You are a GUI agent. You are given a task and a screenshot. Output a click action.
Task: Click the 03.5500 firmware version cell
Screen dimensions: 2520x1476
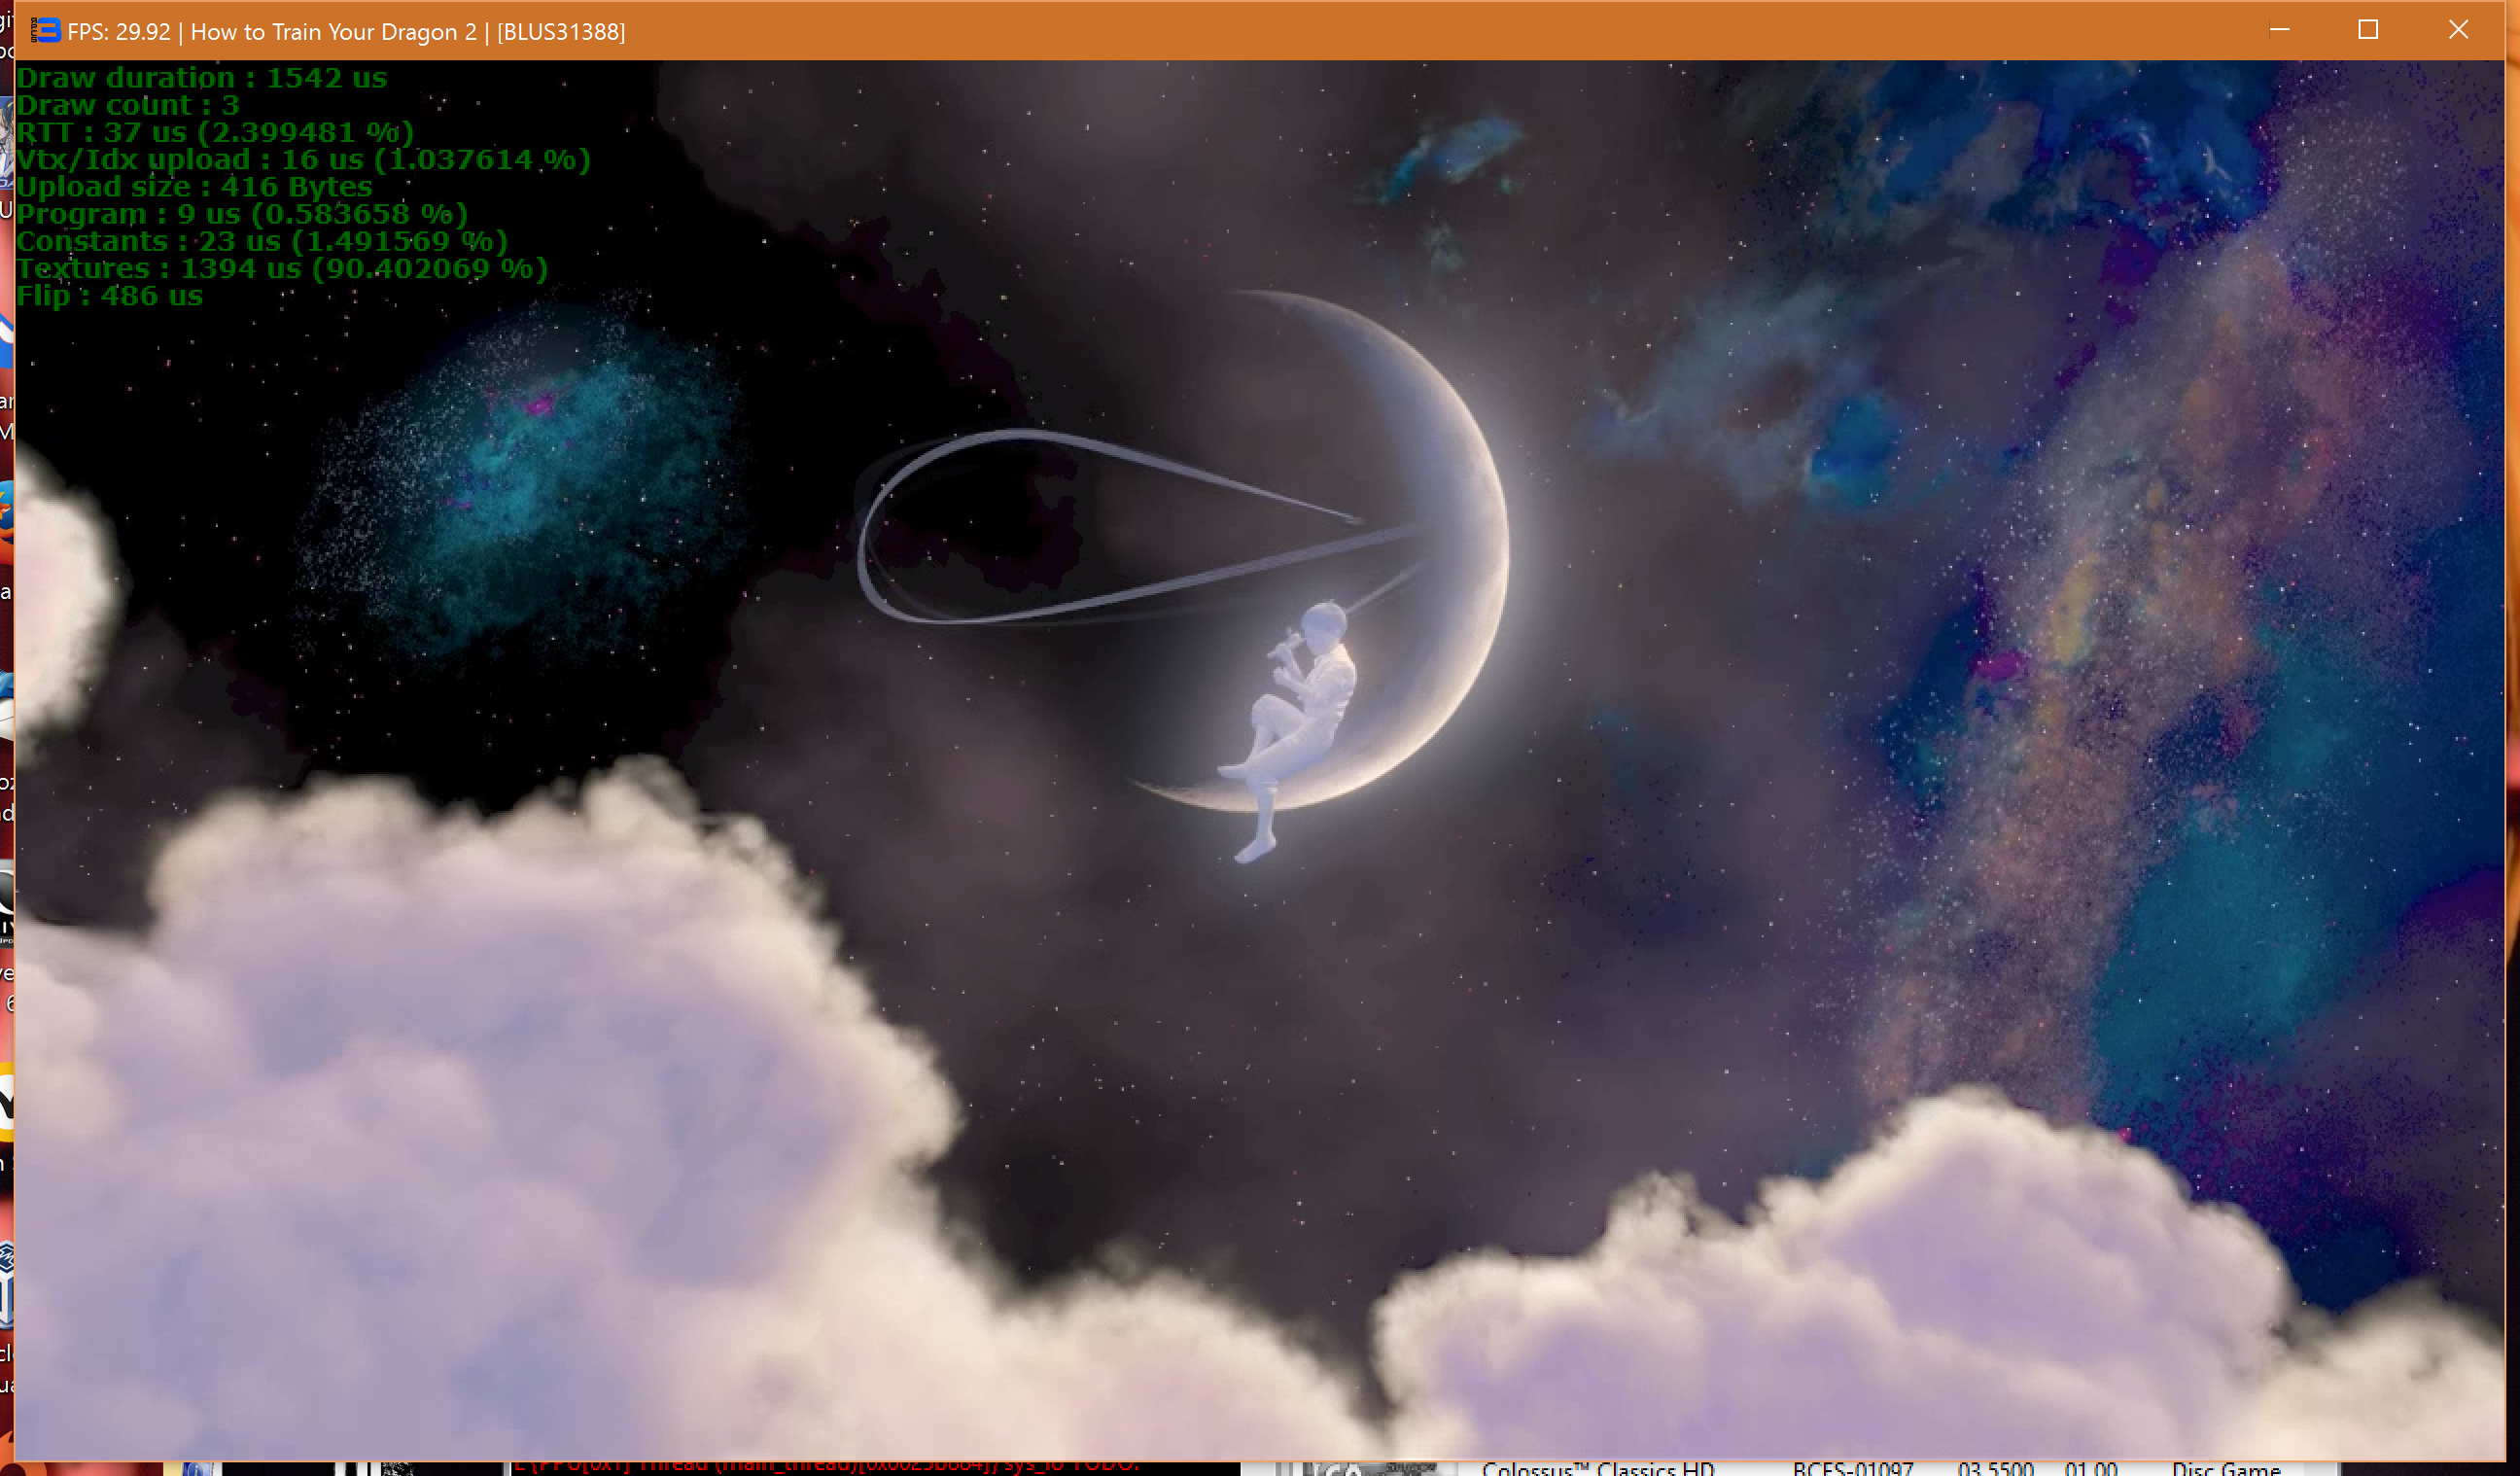[1995, 1468]
